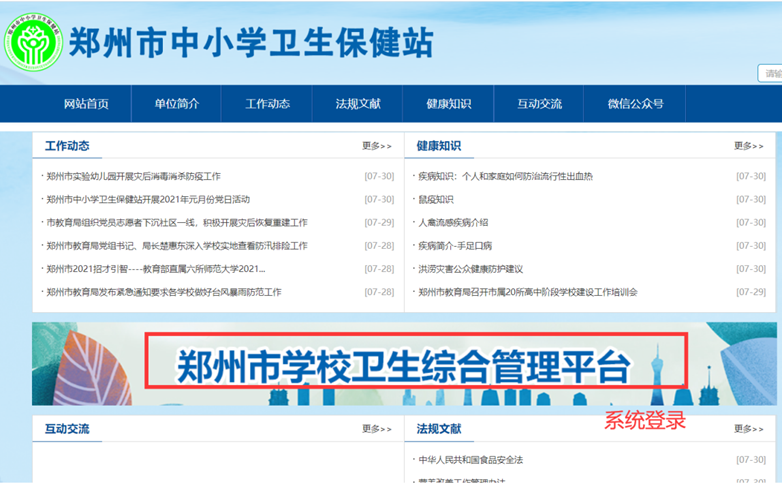
Task: Open 网站首页 navigation menu item
Action: pyautogui.click(x=86, y=104)
